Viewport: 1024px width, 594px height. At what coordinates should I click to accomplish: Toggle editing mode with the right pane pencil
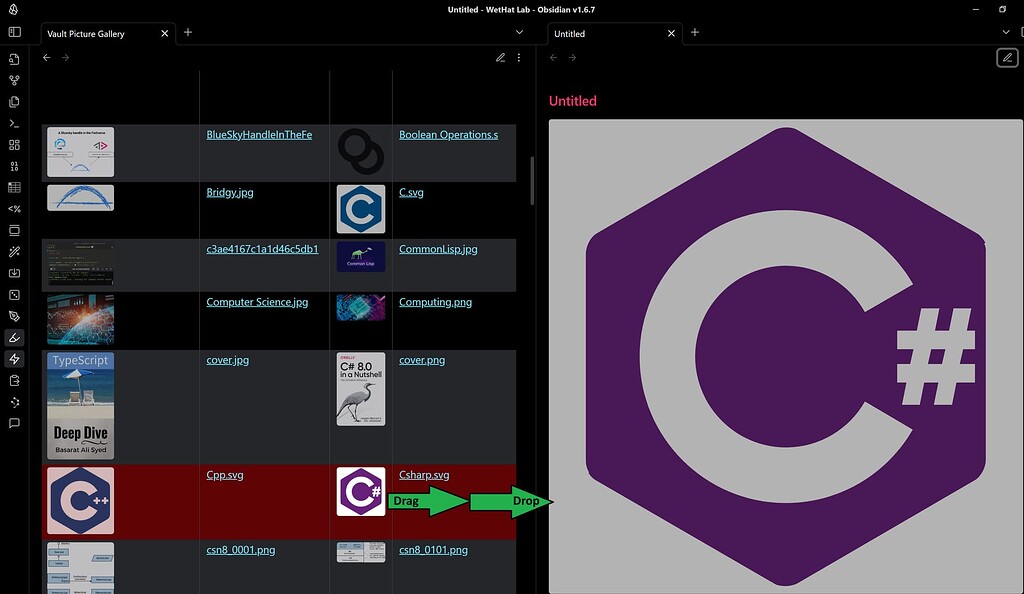point(1009,57)
